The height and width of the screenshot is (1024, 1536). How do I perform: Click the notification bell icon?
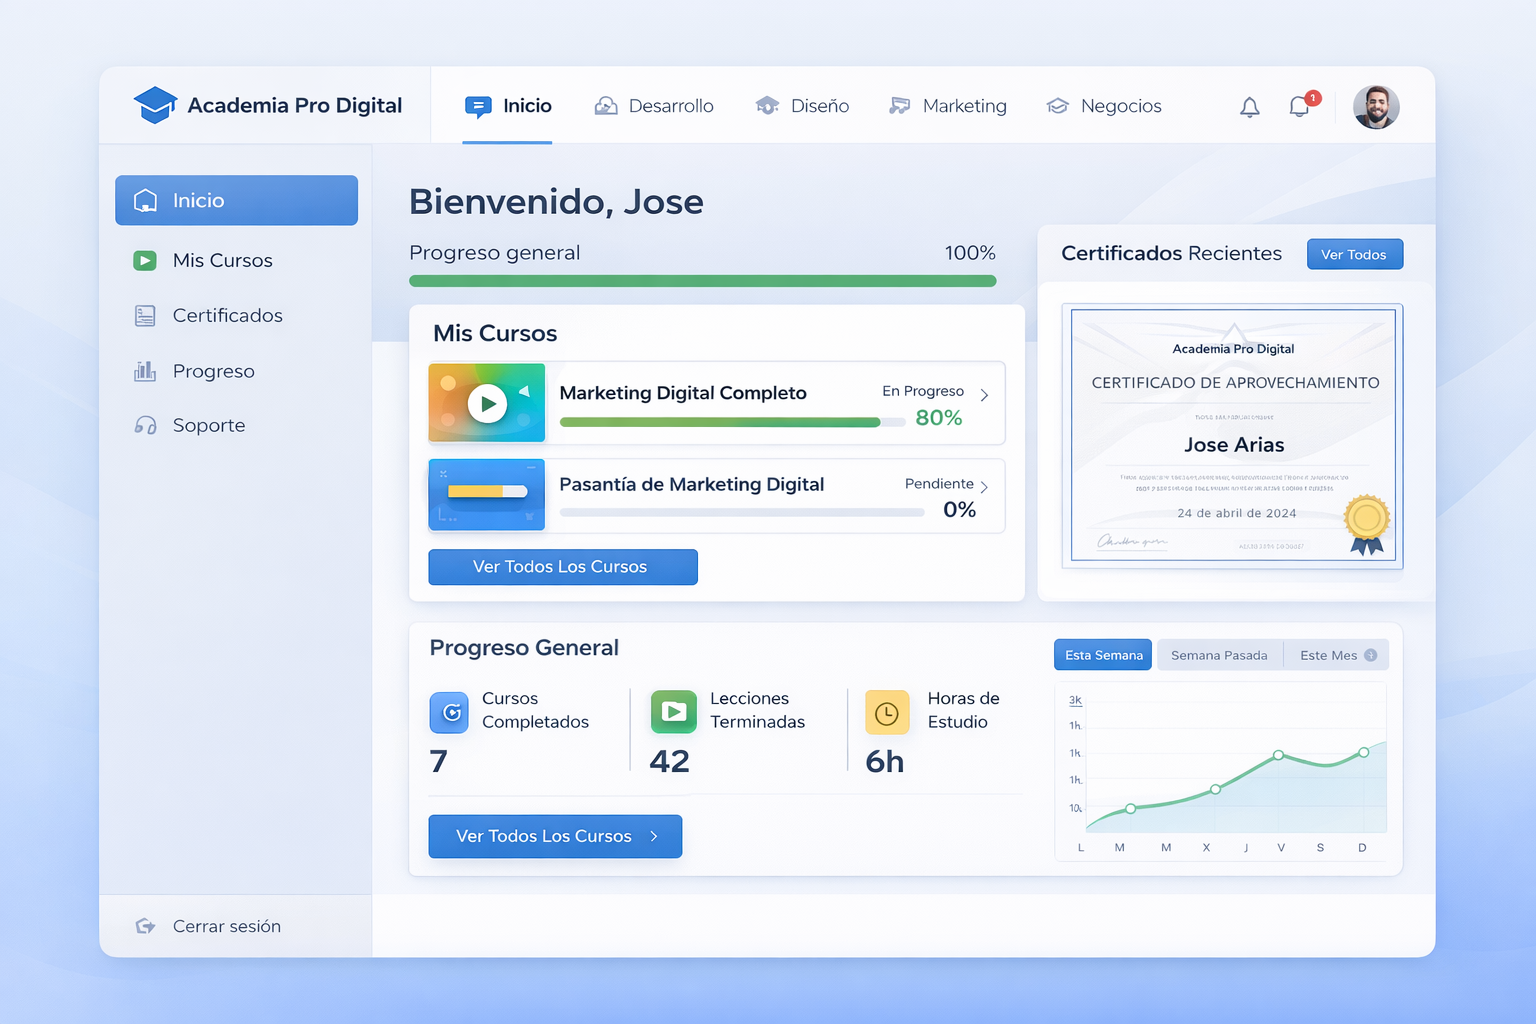[x=1249, y=107]
